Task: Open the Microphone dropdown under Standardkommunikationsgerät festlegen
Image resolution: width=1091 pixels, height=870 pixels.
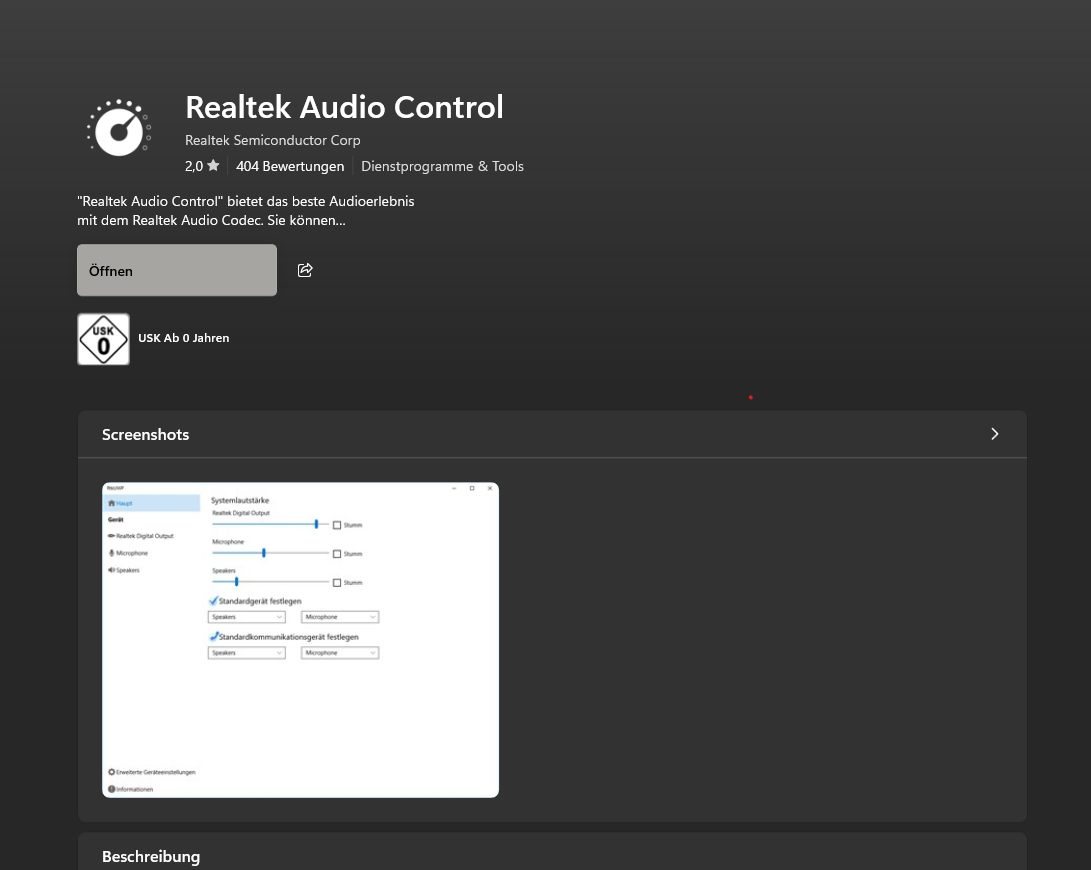Action: (340, 653)
